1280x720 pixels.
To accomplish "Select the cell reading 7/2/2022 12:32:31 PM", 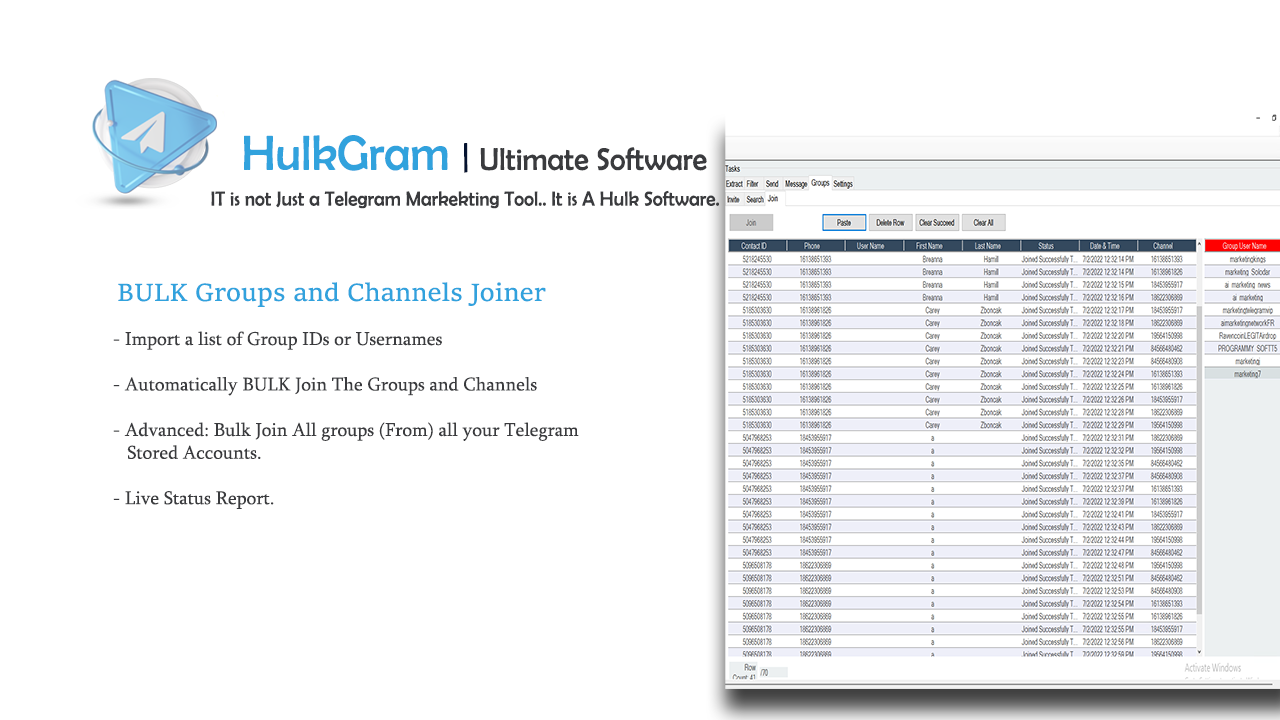I will [1107, 438].
